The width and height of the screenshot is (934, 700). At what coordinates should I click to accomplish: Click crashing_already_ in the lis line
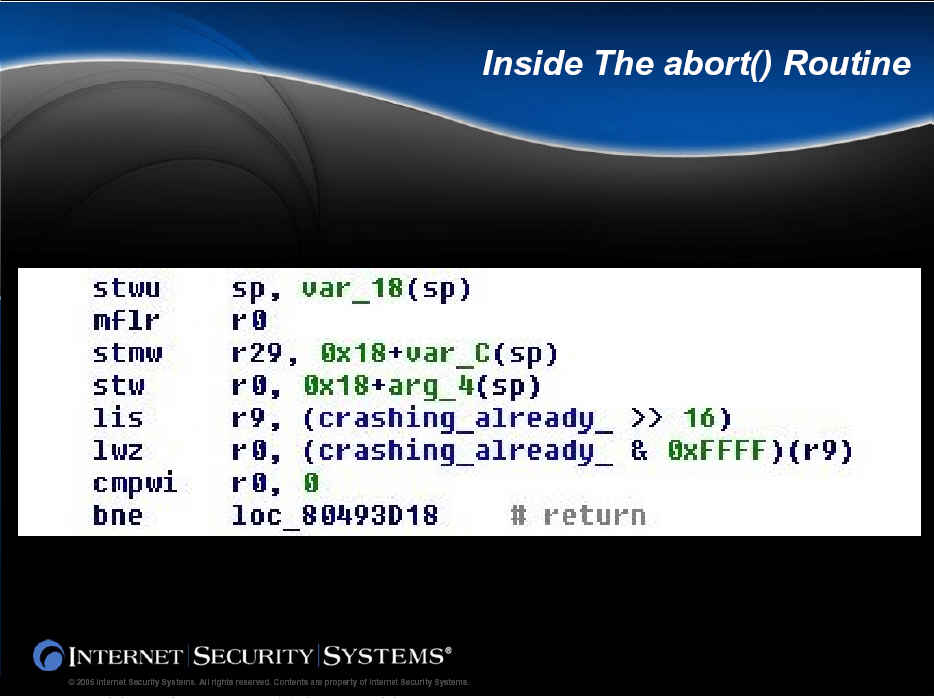457,418
